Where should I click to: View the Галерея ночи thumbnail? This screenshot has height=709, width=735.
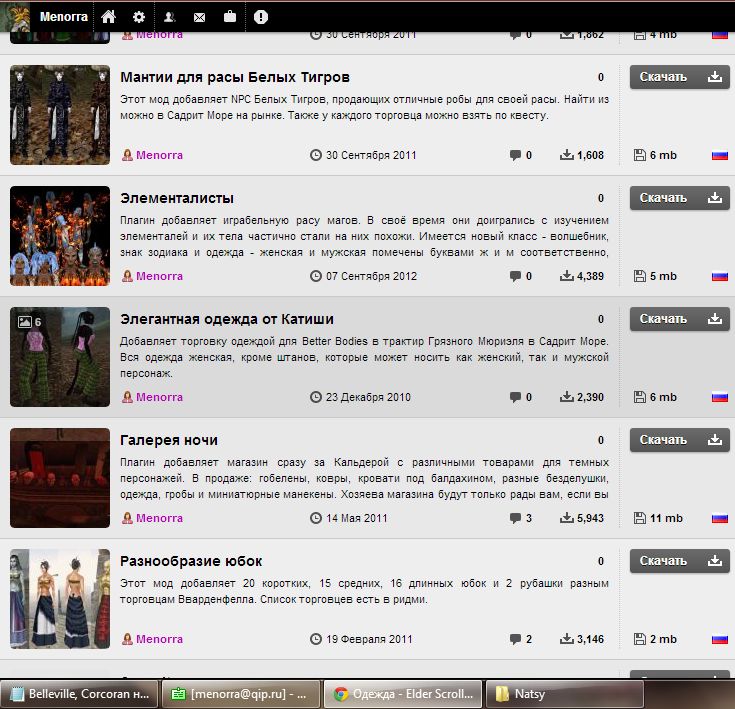[x=60, y=478]
